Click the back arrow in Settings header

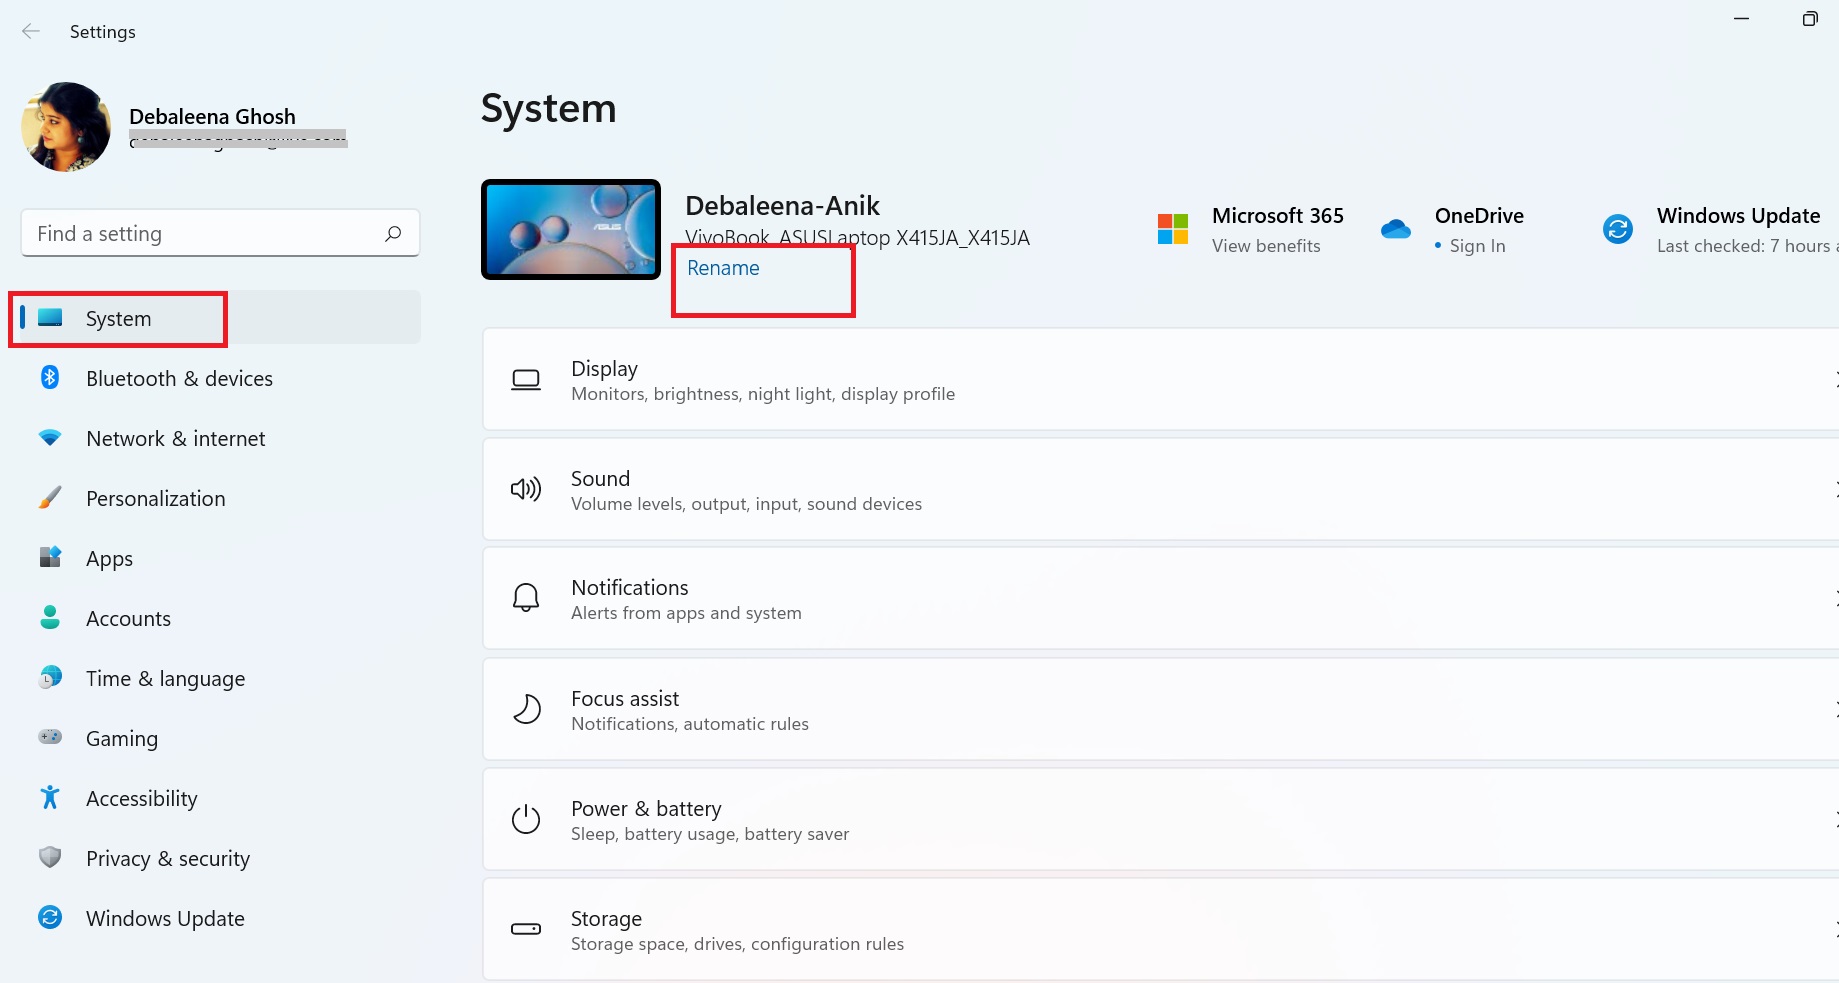click(x=31, y=31)
